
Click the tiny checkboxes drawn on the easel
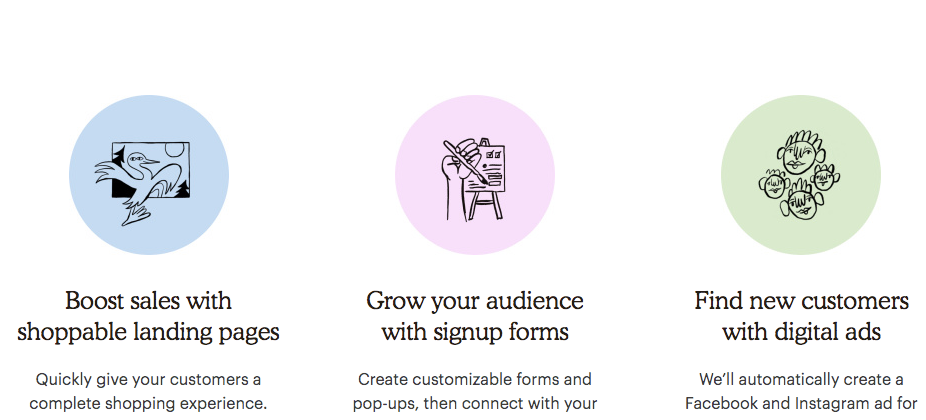(493, 154)
